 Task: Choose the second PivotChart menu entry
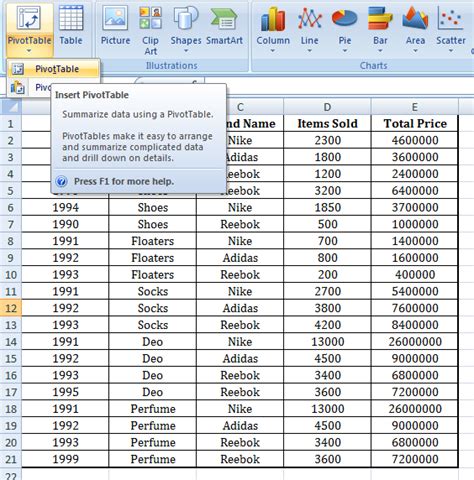click(30, 87)
